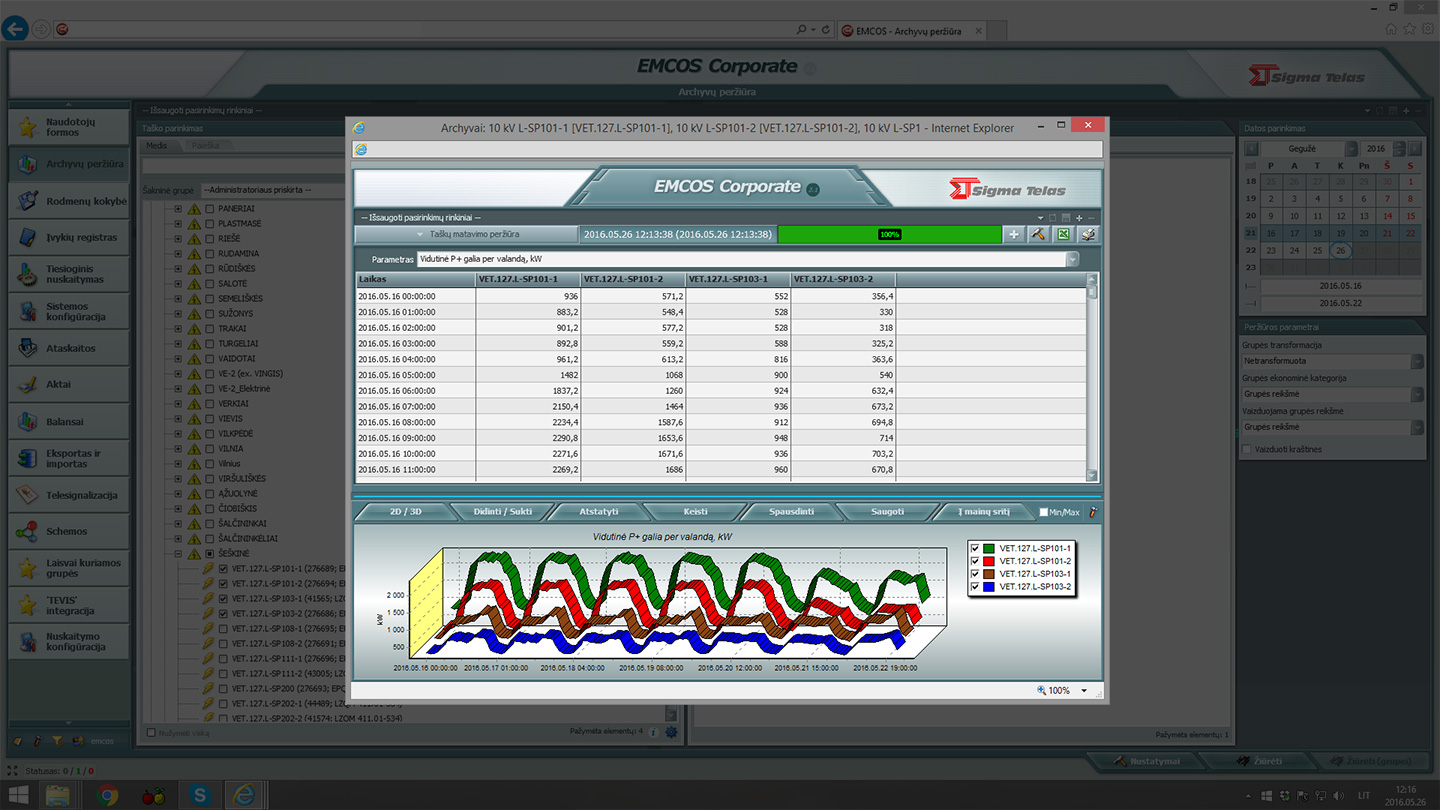Enable Vaizduoti kraštines checkbox
1440x810 pixels.
(1247, 450)
